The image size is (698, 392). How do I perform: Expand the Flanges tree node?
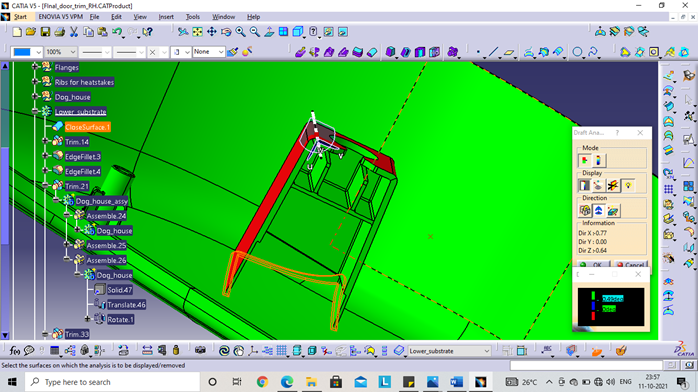pos(35,67)
